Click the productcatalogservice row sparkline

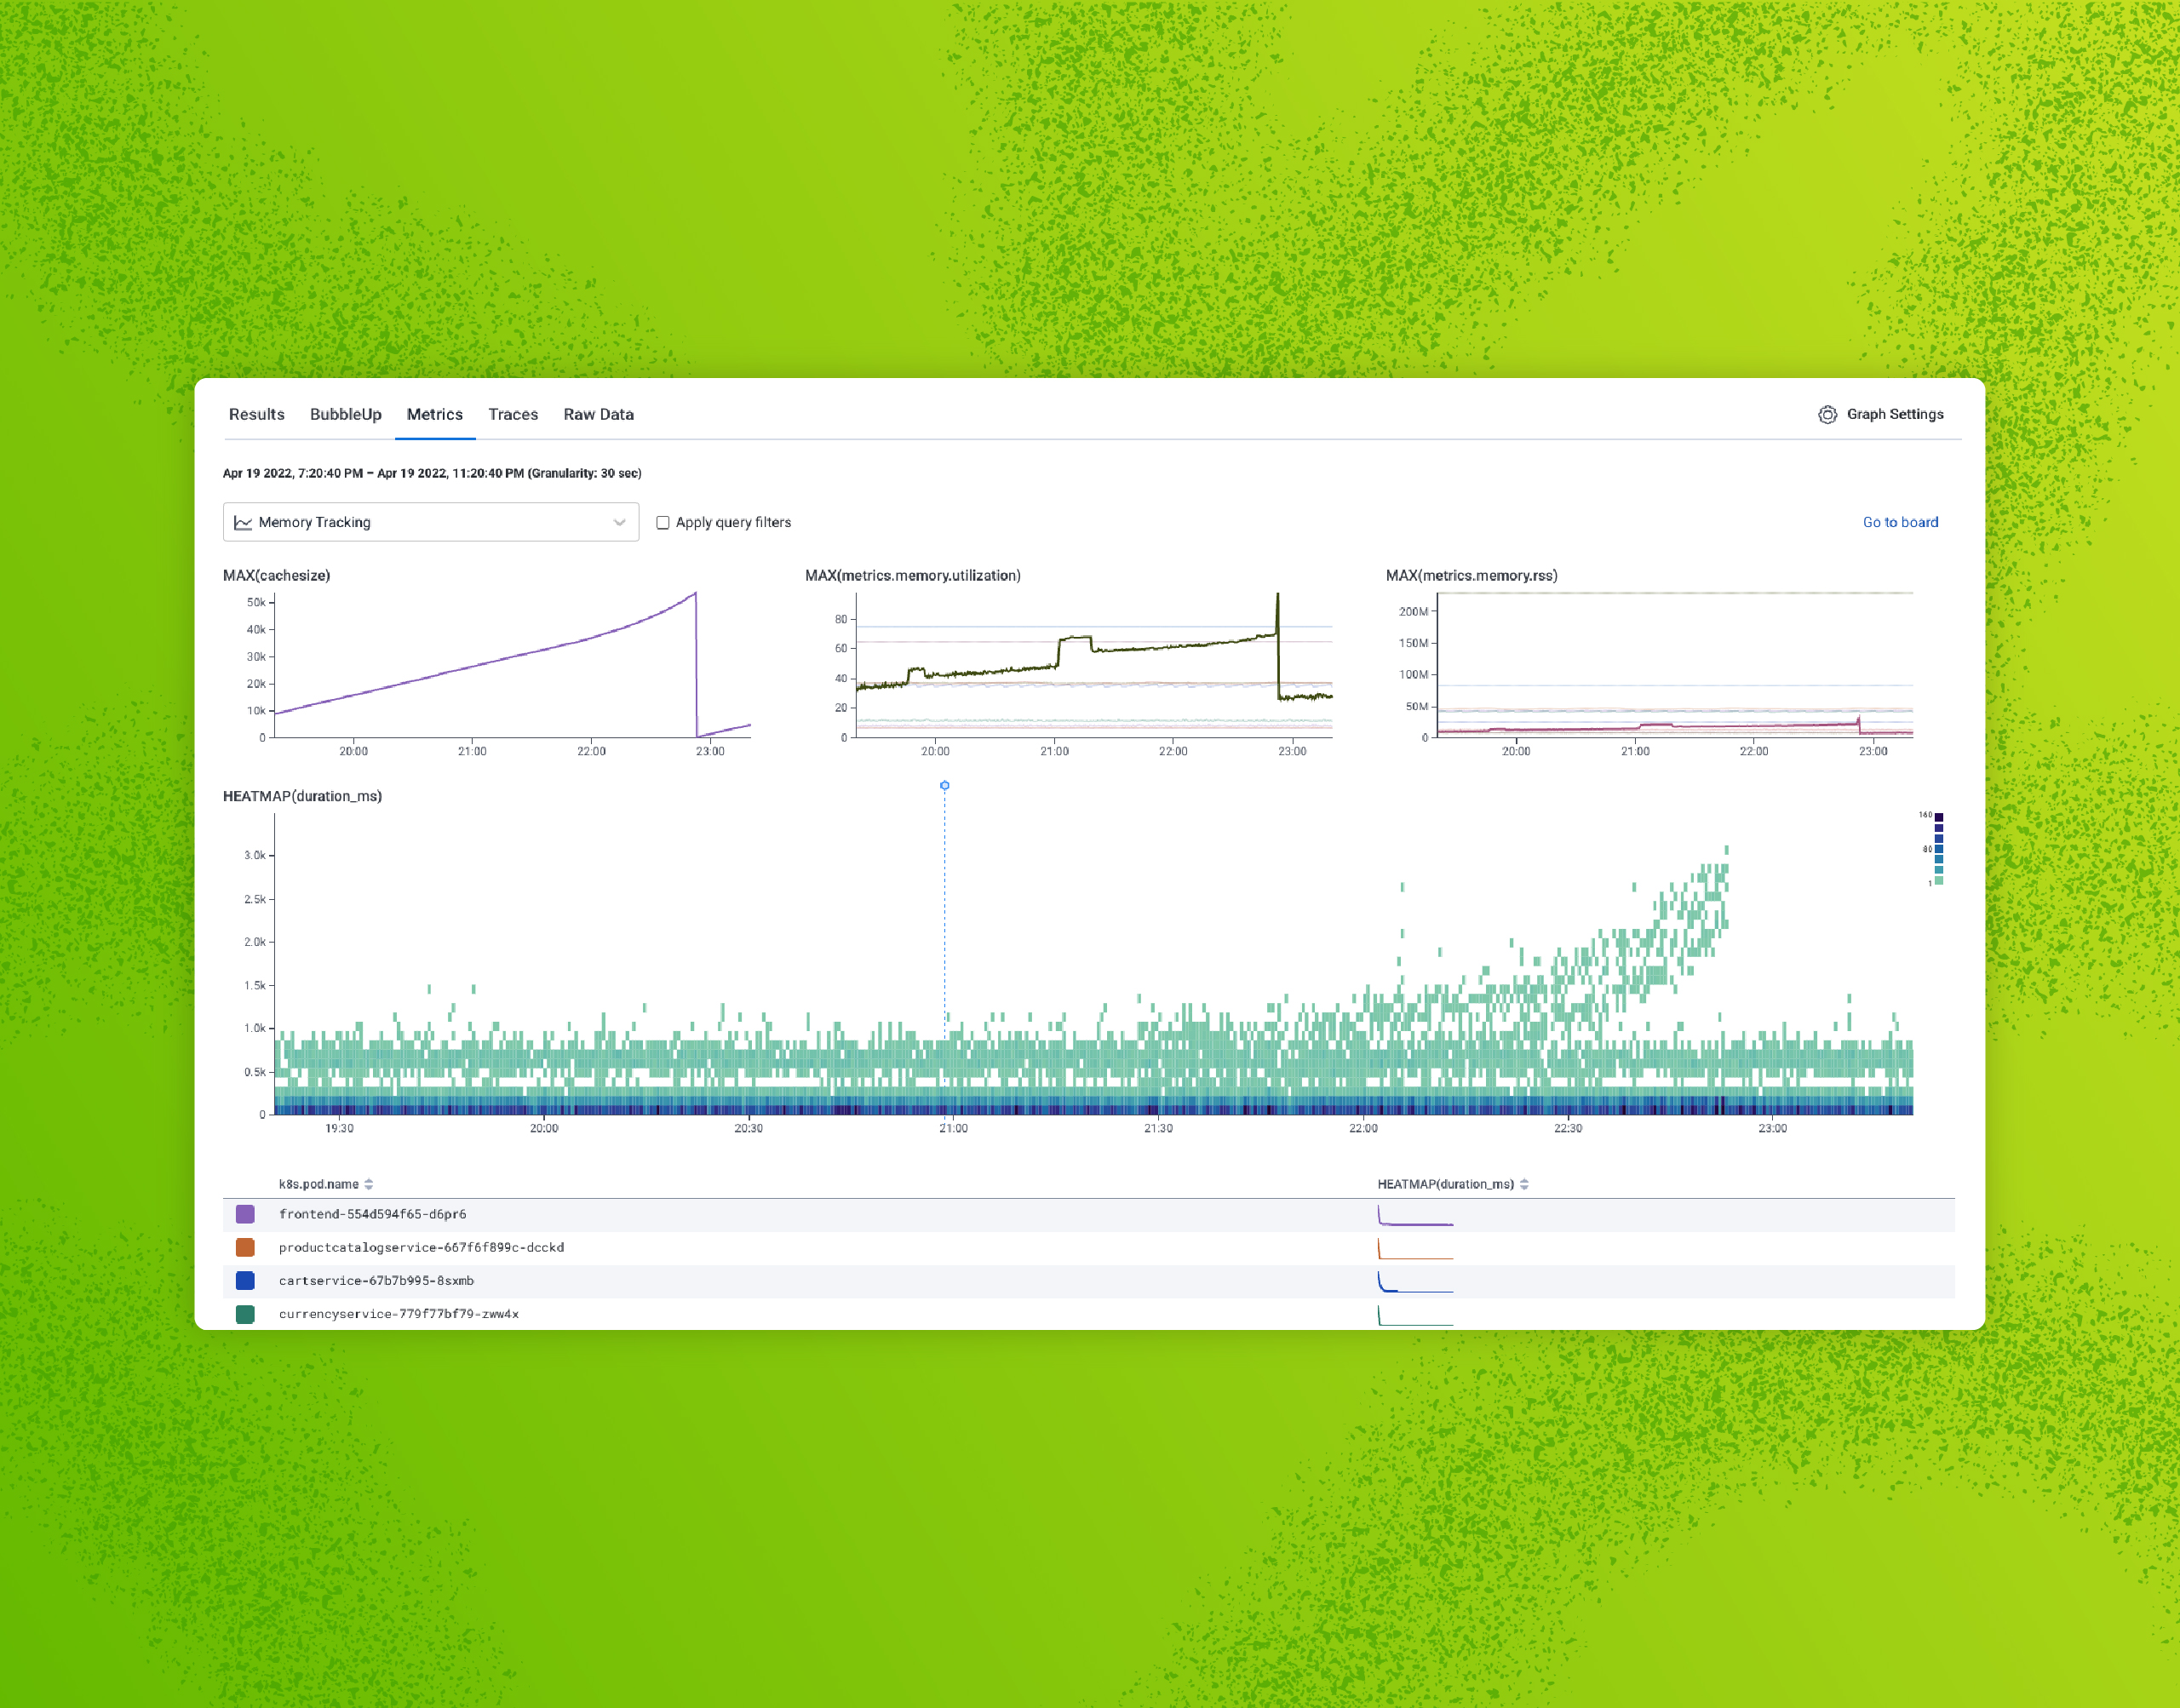tap(1415, 1248)
